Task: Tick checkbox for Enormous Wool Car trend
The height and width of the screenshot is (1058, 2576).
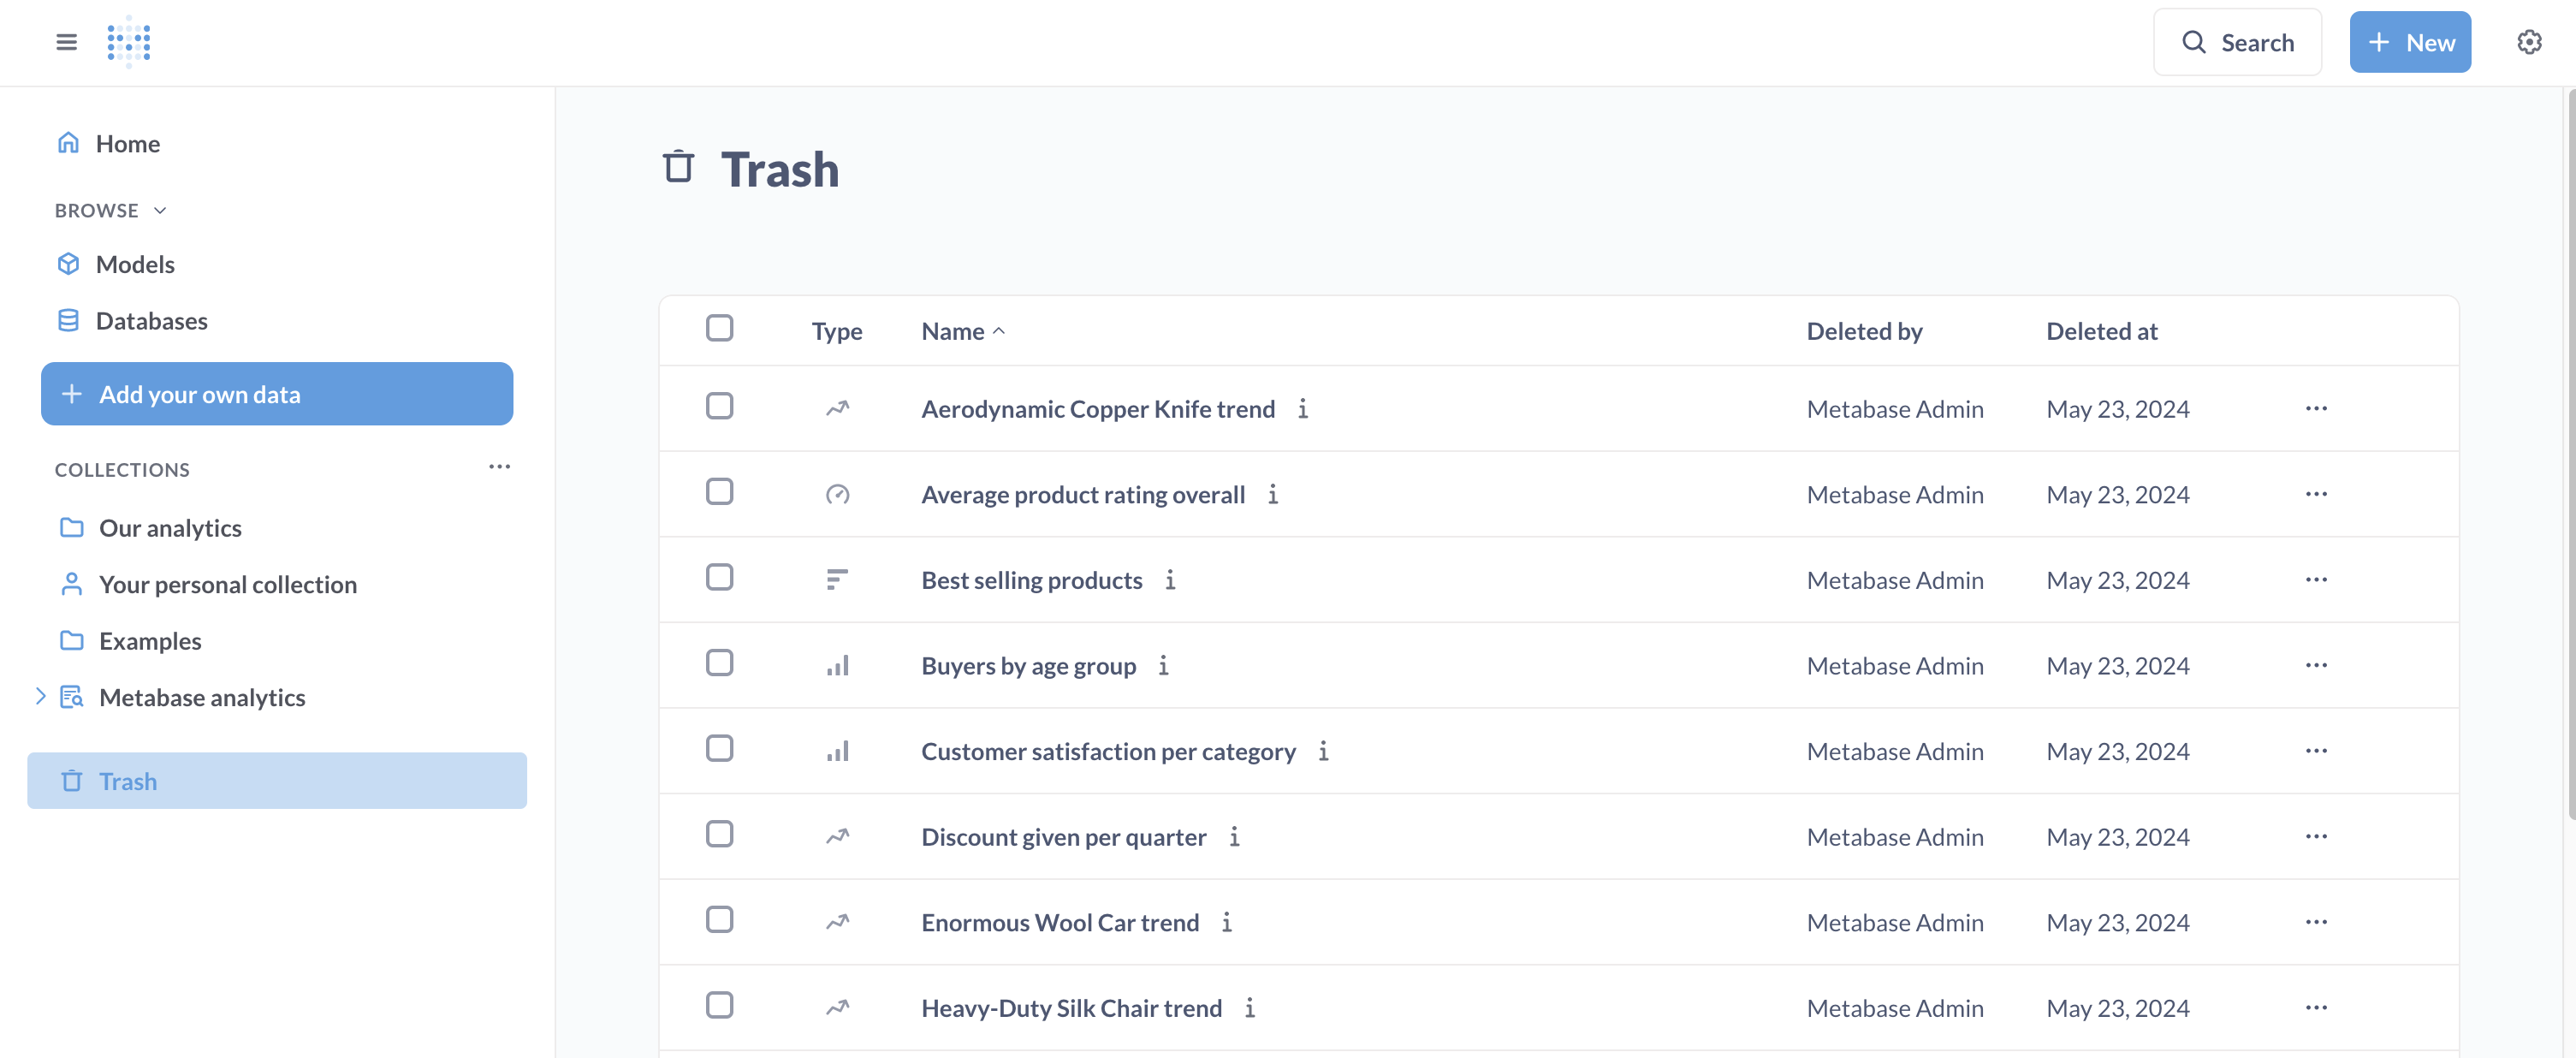Action: [719, 920]
